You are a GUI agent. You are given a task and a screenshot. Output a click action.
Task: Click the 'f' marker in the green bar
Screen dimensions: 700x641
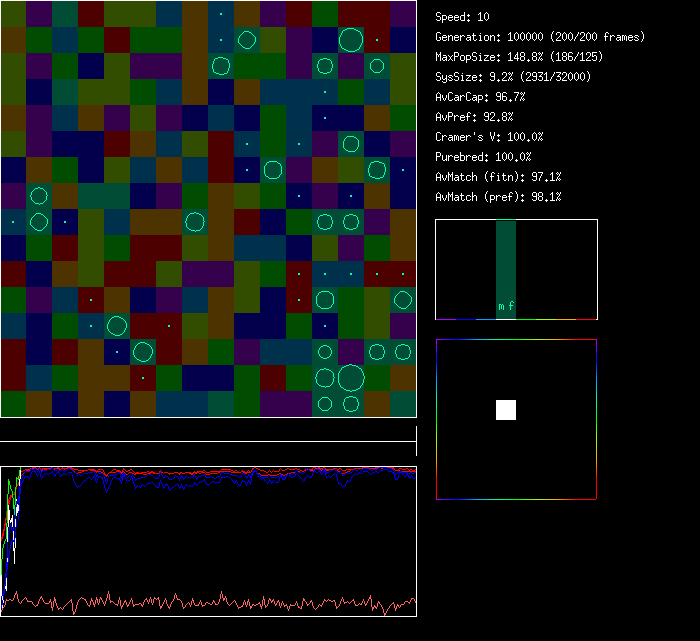511,307
